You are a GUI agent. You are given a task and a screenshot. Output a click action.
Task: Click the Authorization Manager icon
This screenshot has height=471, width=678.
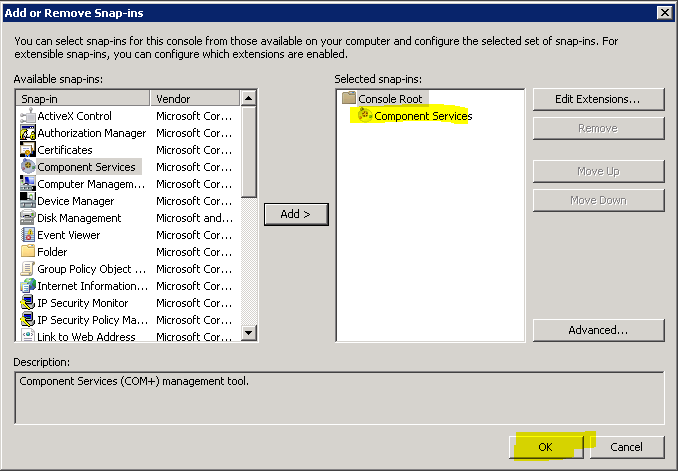28,133
